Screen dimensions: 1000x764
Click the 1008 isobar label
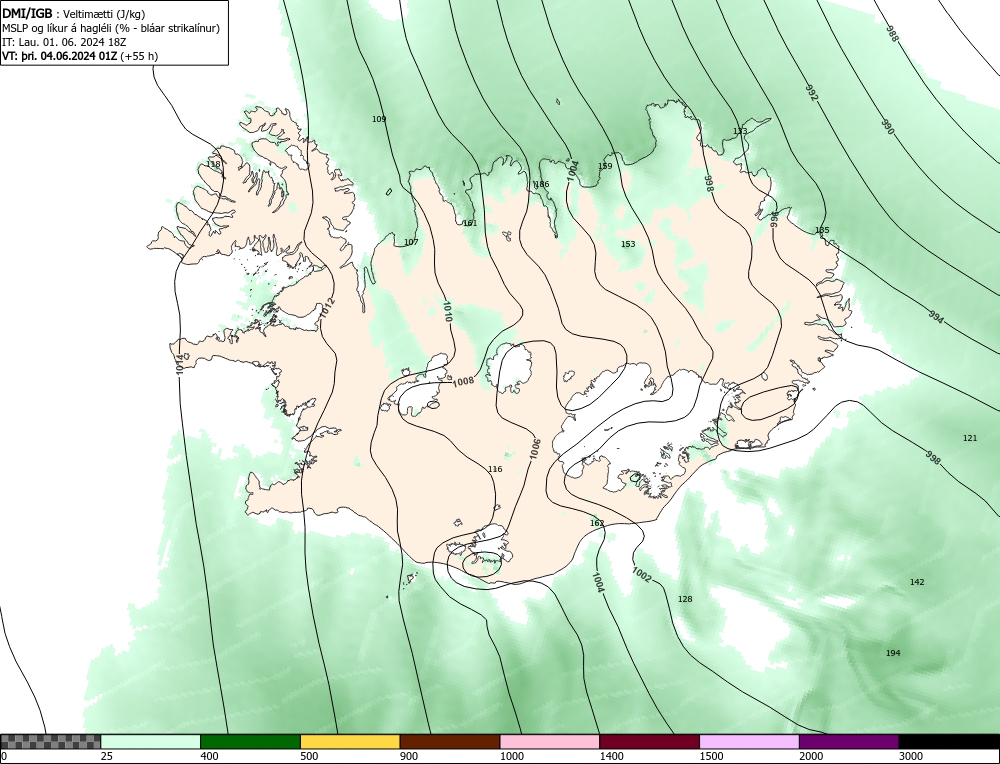[x=463, y=381]
